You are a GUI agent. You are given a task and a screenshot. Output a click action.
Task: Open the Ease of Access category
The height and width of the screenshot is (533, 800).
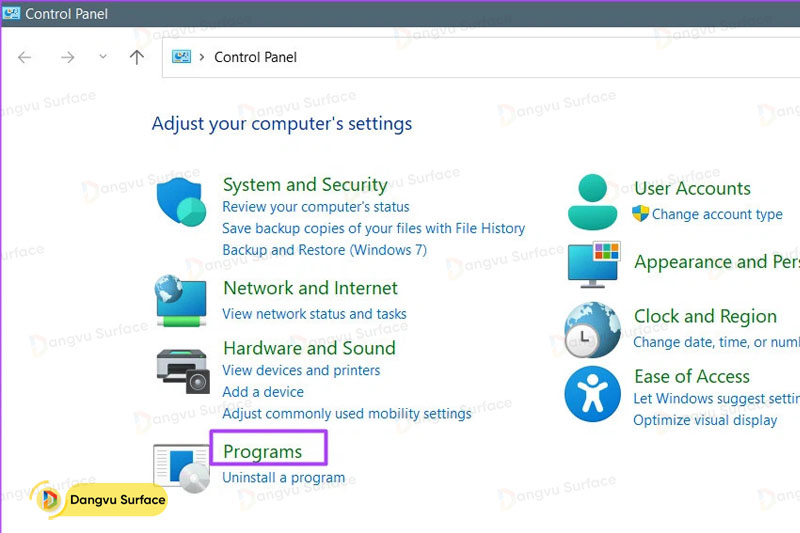click(692, 377)
